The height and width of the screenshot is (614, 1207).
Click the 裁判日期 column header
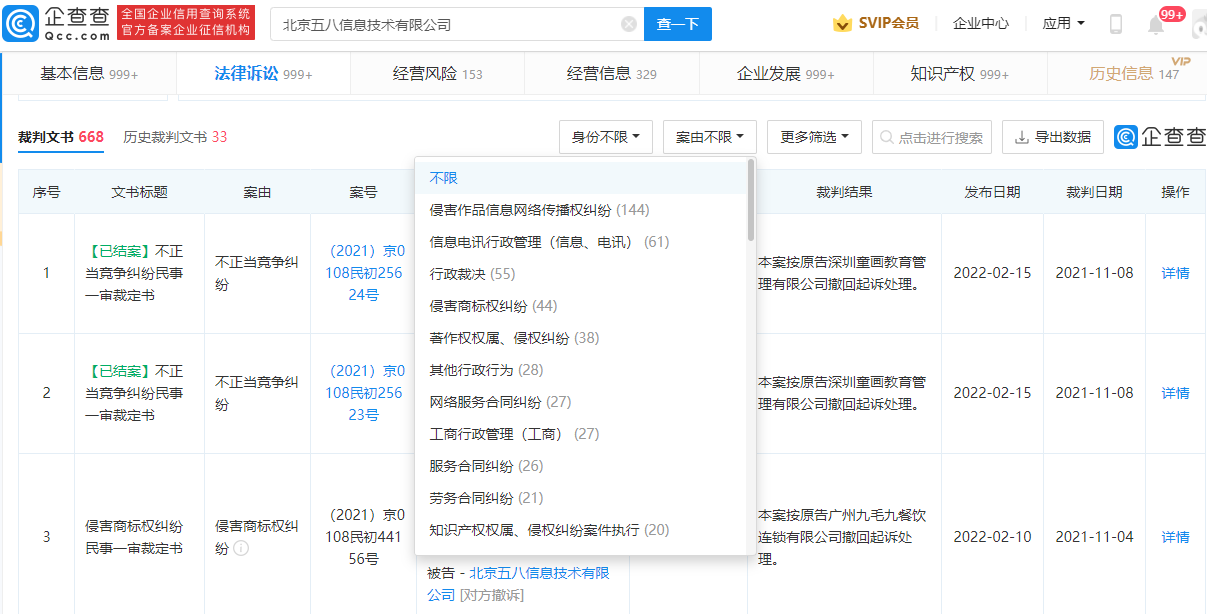(1094, 192)
